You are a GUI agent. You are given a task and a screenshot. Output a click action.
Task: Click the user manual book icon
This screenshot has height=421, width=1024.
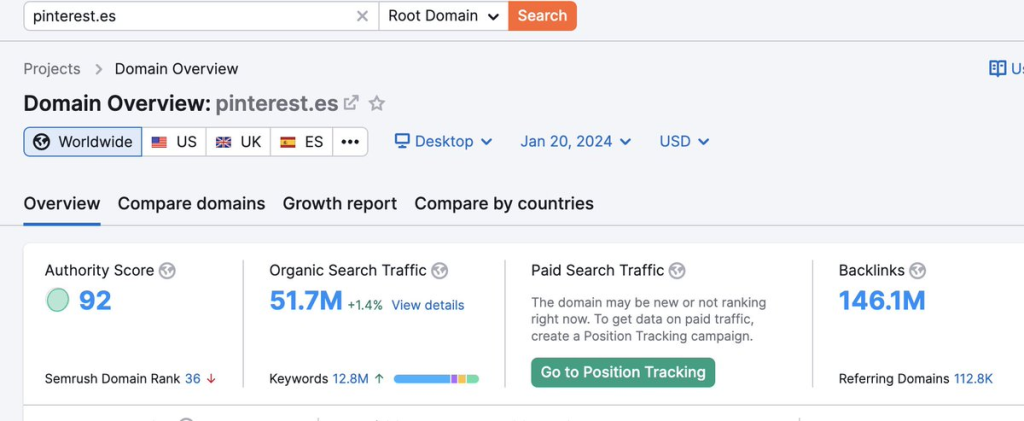tap(997, 68)
